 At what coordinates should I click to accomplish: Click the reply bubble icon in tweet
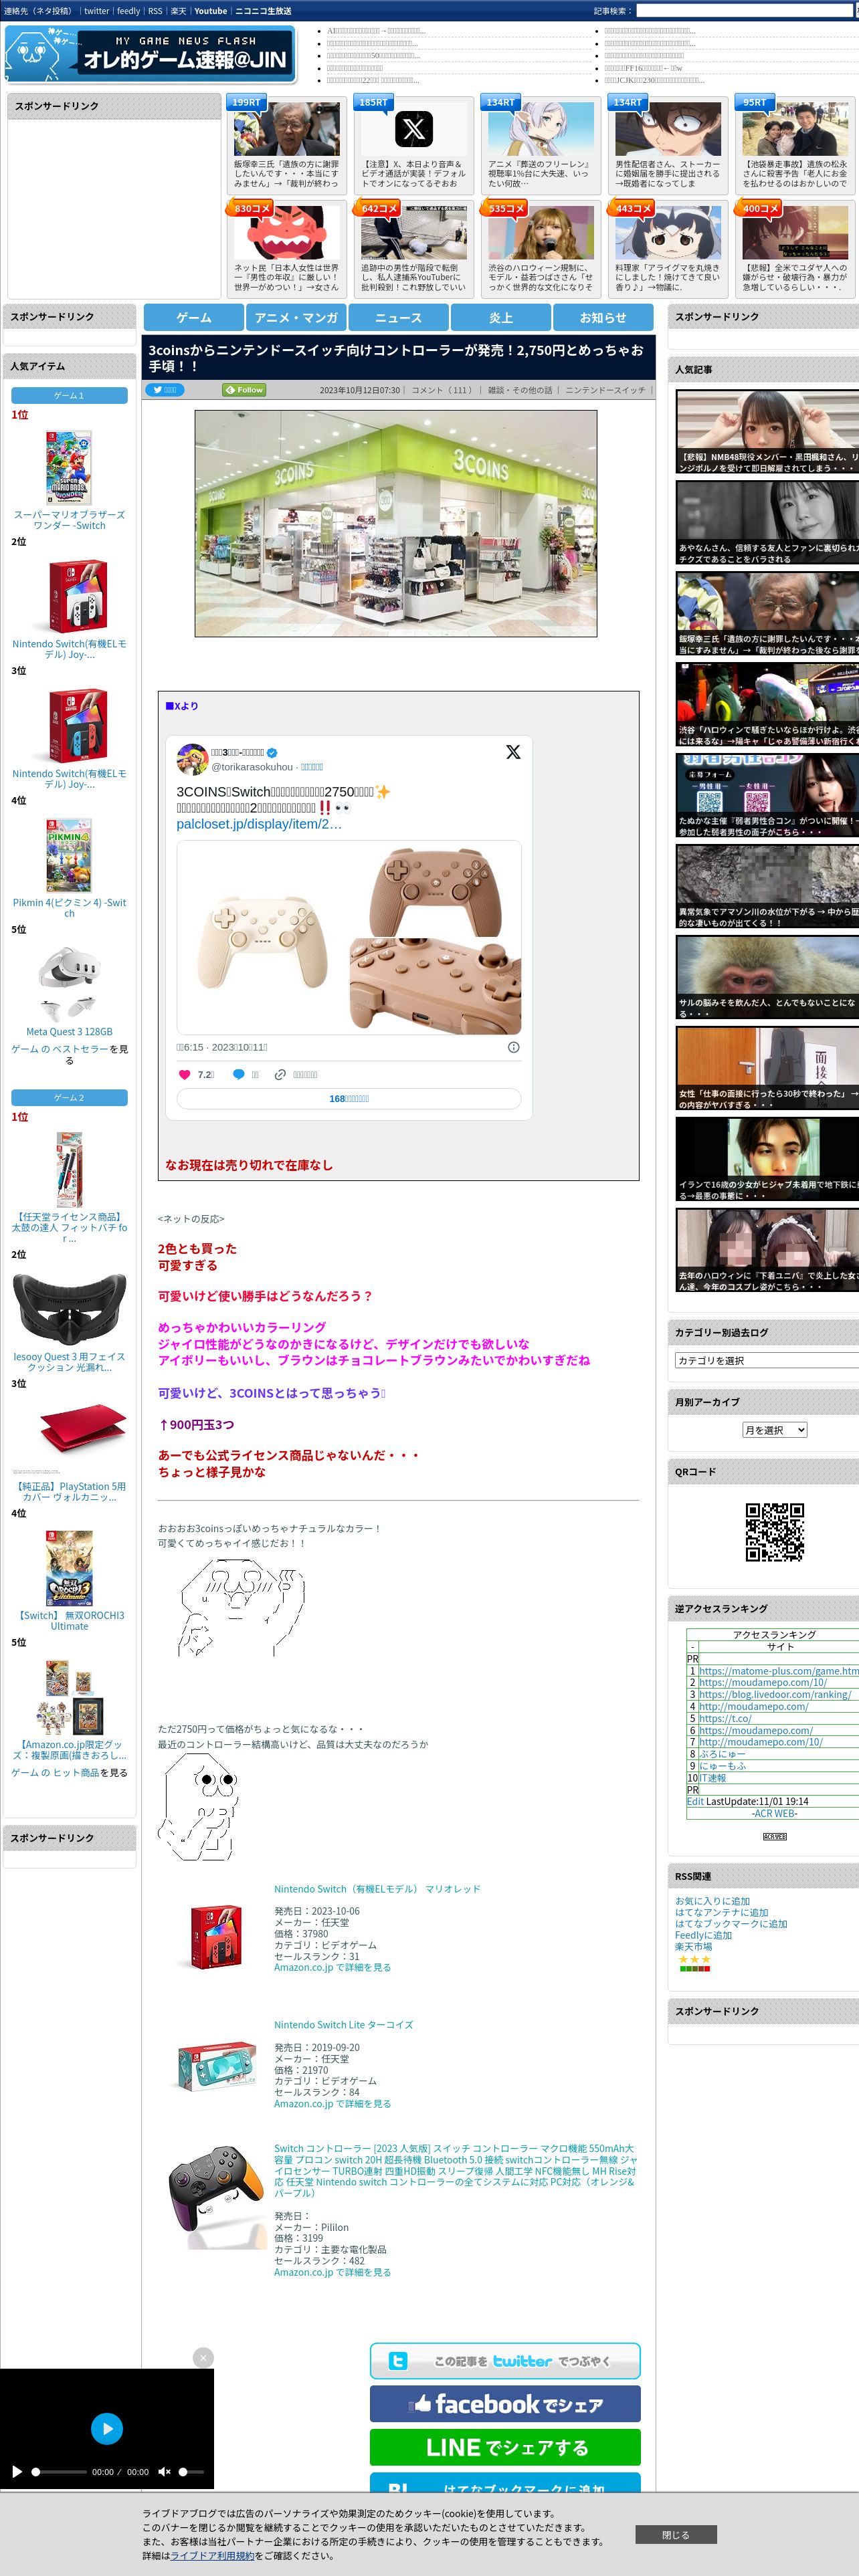(x=238, y=1074)
